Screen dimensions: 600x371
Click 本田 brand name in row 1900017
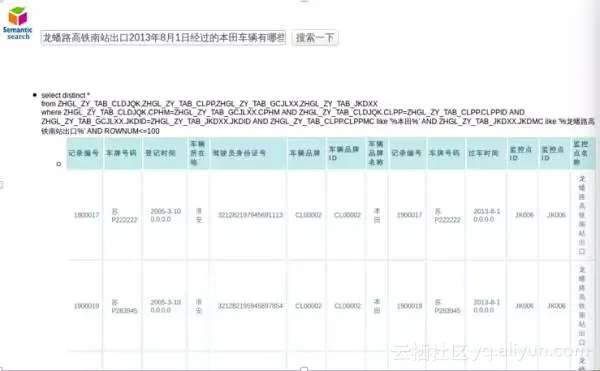point(377,215)
